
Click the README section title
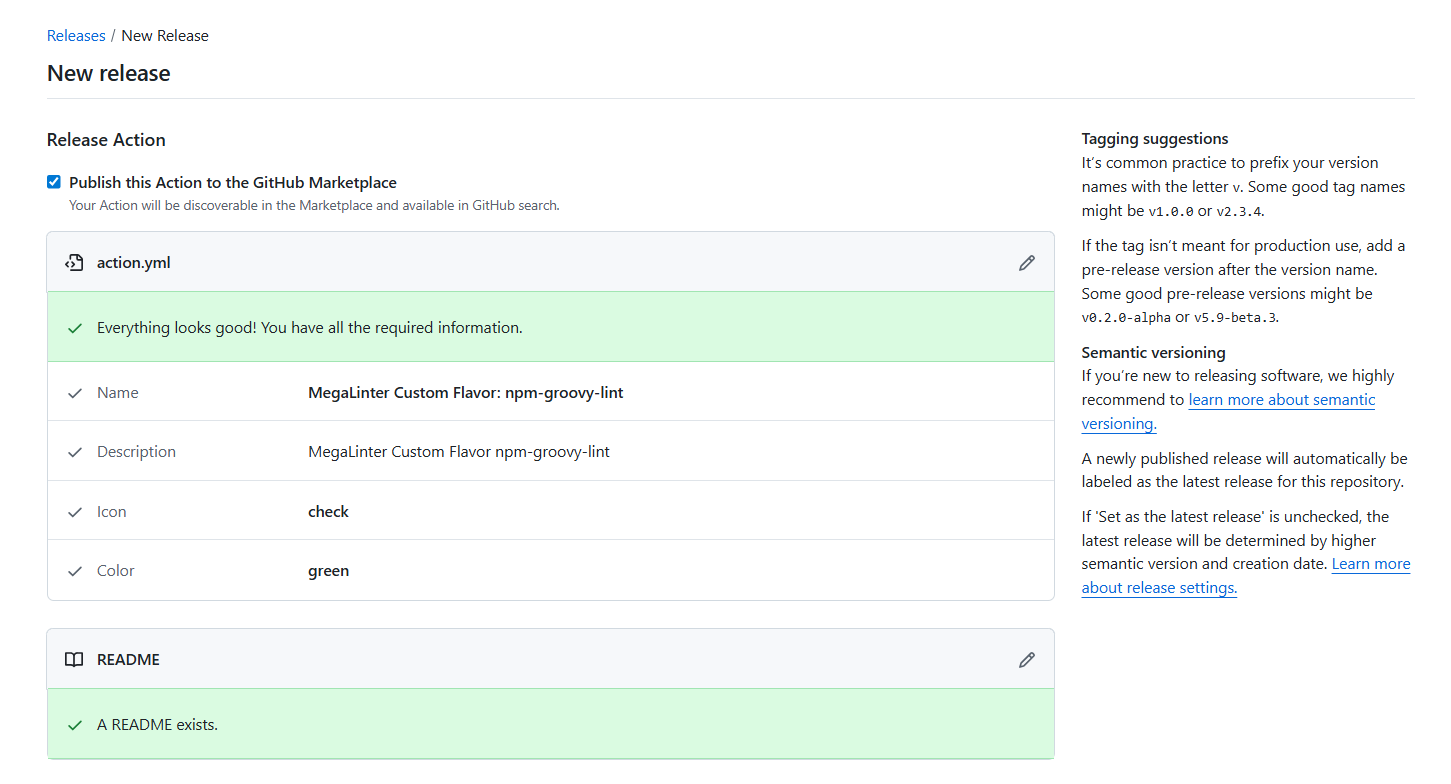click(128, 660)
